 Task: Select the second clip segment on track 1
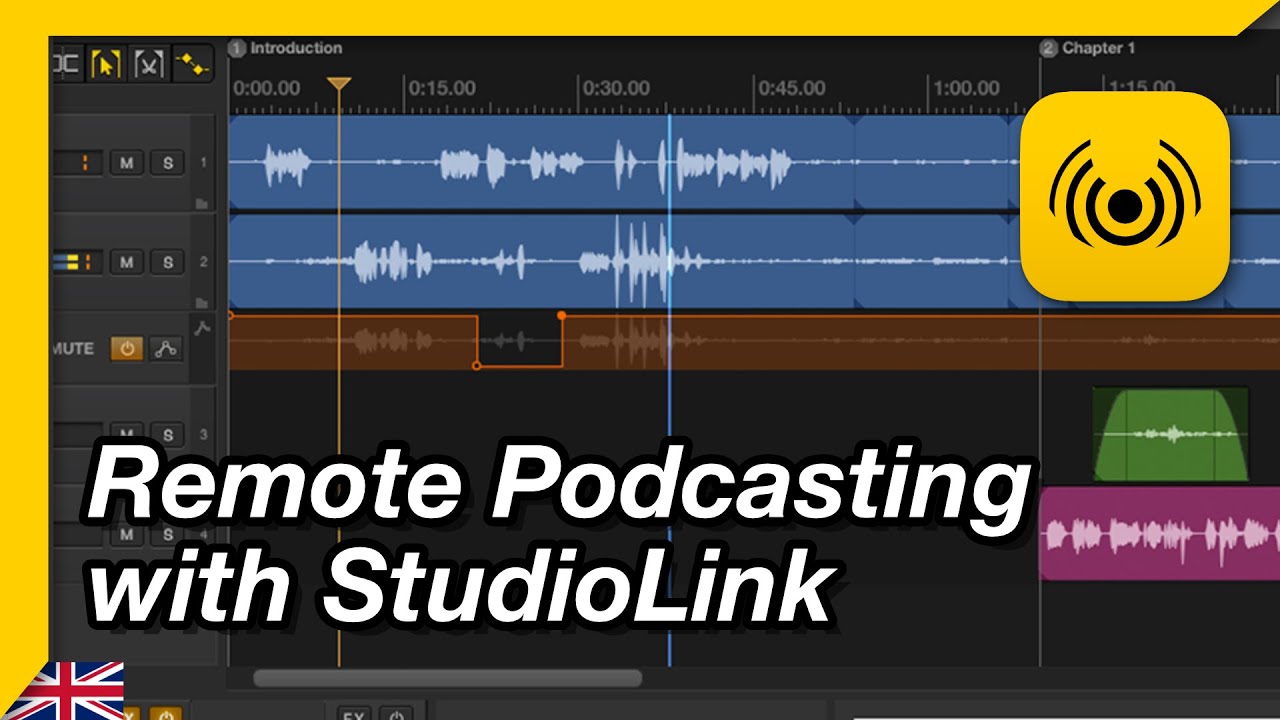pos(932,162)
